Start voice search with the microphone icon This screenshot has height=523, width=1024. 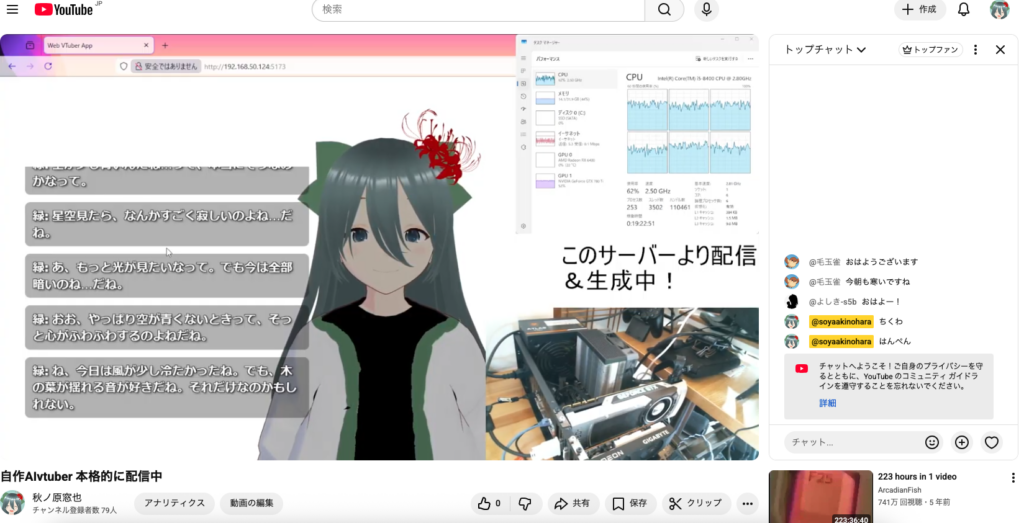tap(707, 10)
